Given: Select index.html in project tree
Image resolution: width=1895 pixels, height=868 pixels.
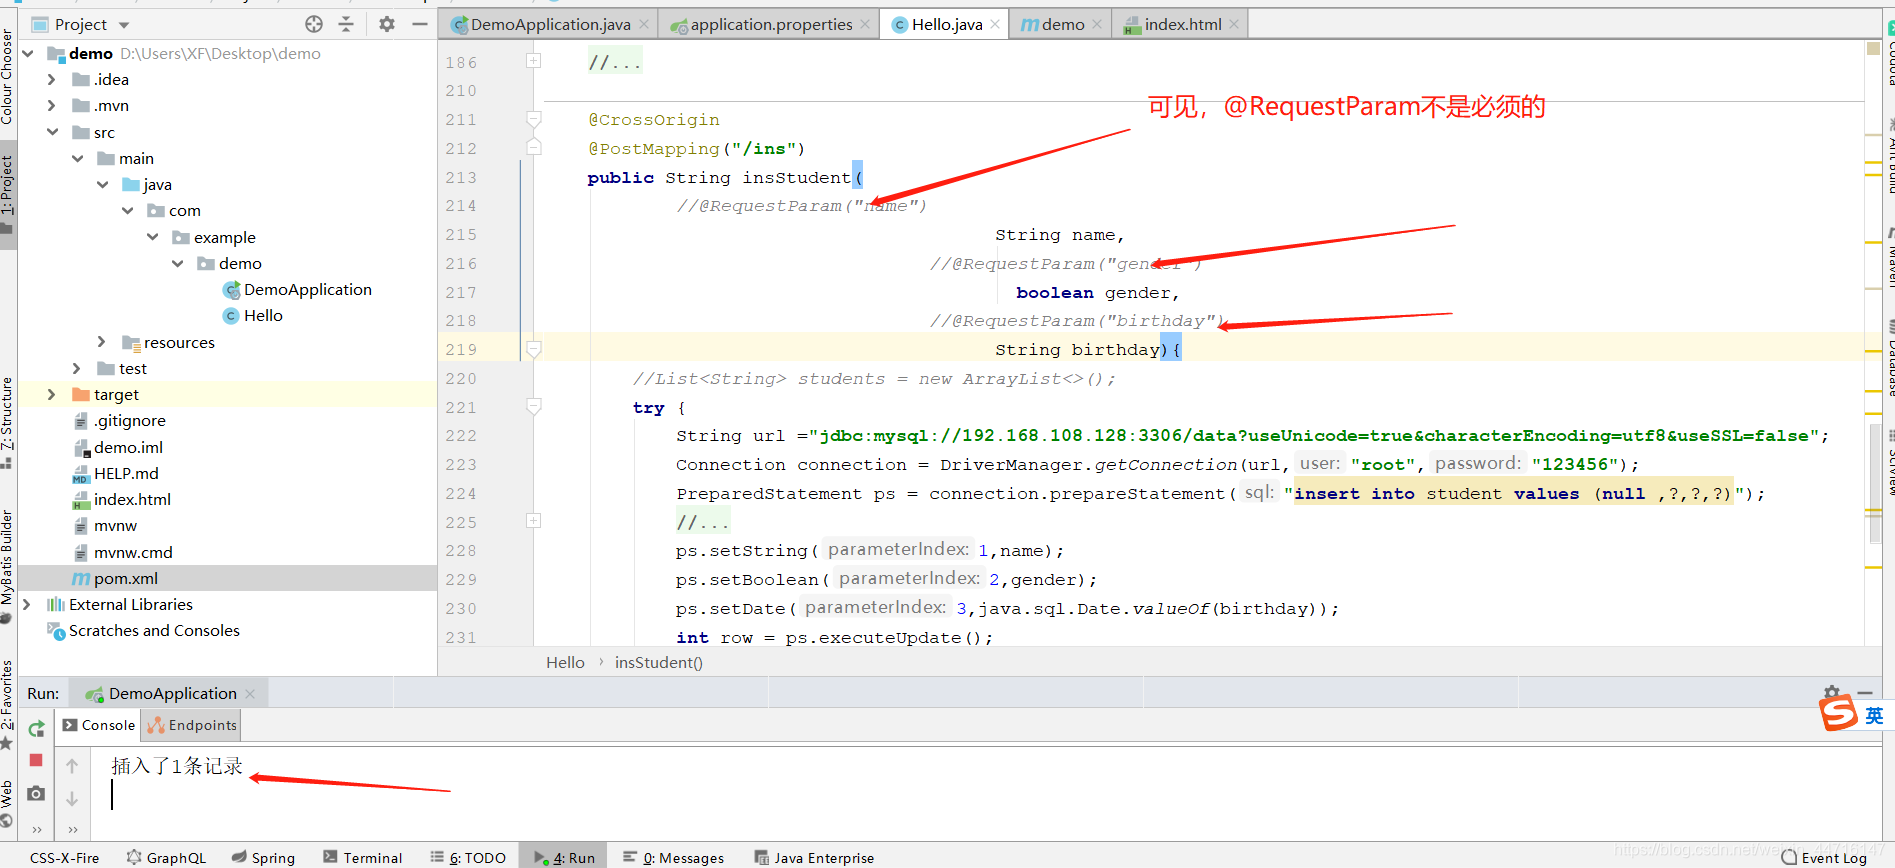Looking at the screenshot, I should tap(122, 499).
